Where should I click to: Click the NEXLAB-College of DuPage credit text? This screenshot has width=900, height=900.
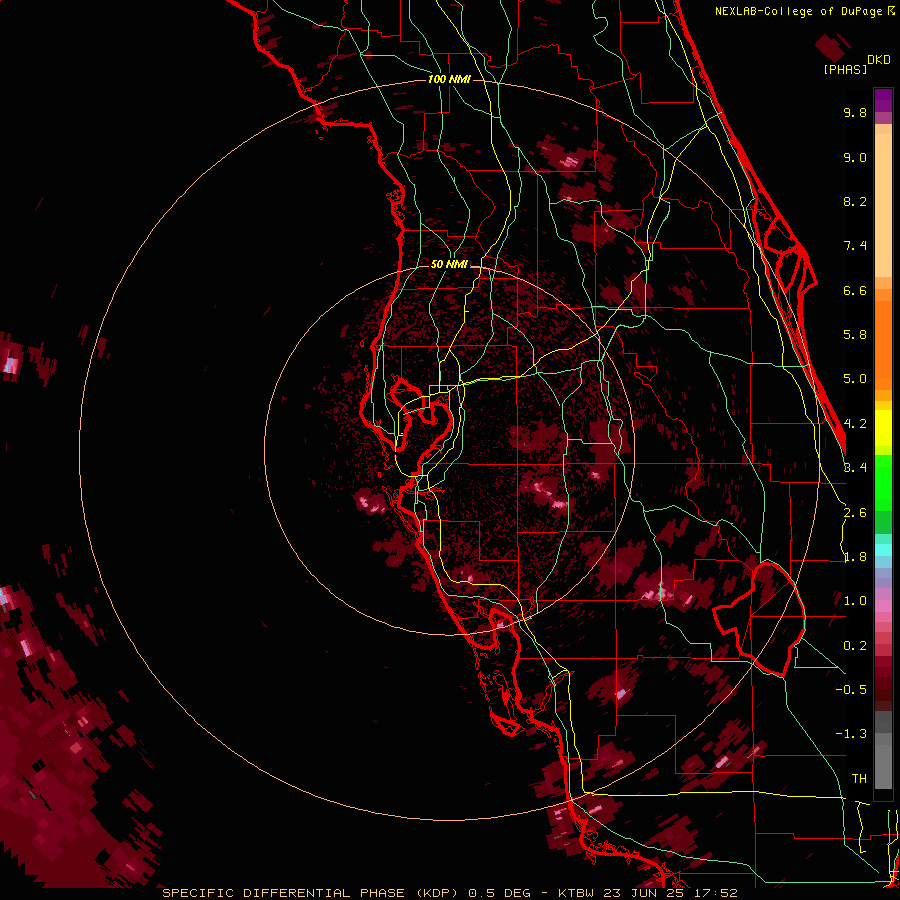tap(804, 11)
